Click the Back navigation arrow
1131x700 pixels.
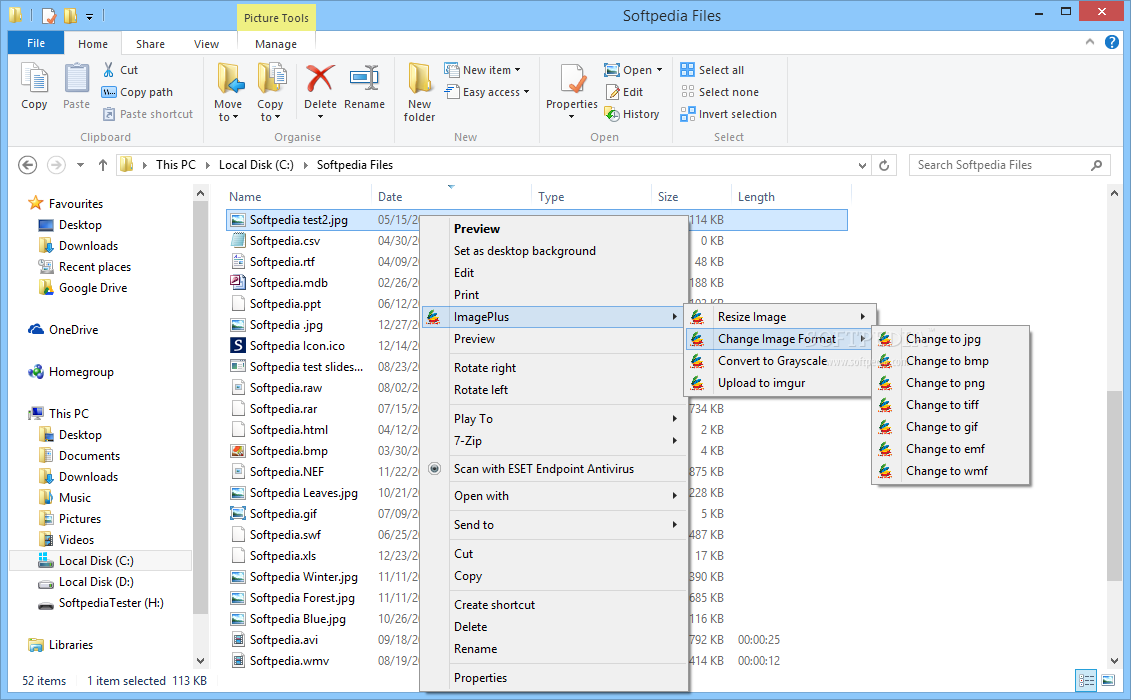[27, 165]
